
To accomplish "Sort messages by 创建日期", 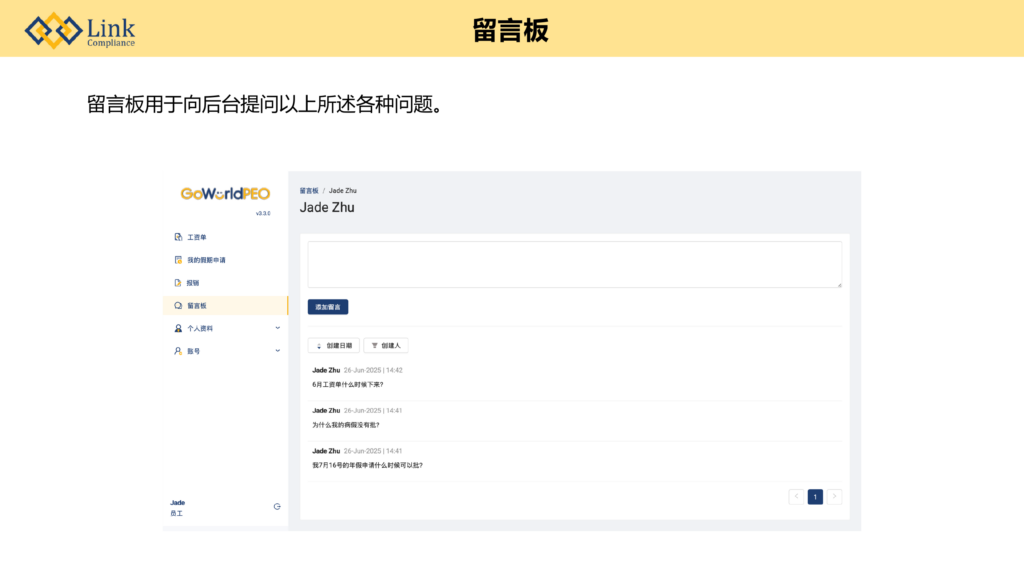I will 333,345.
